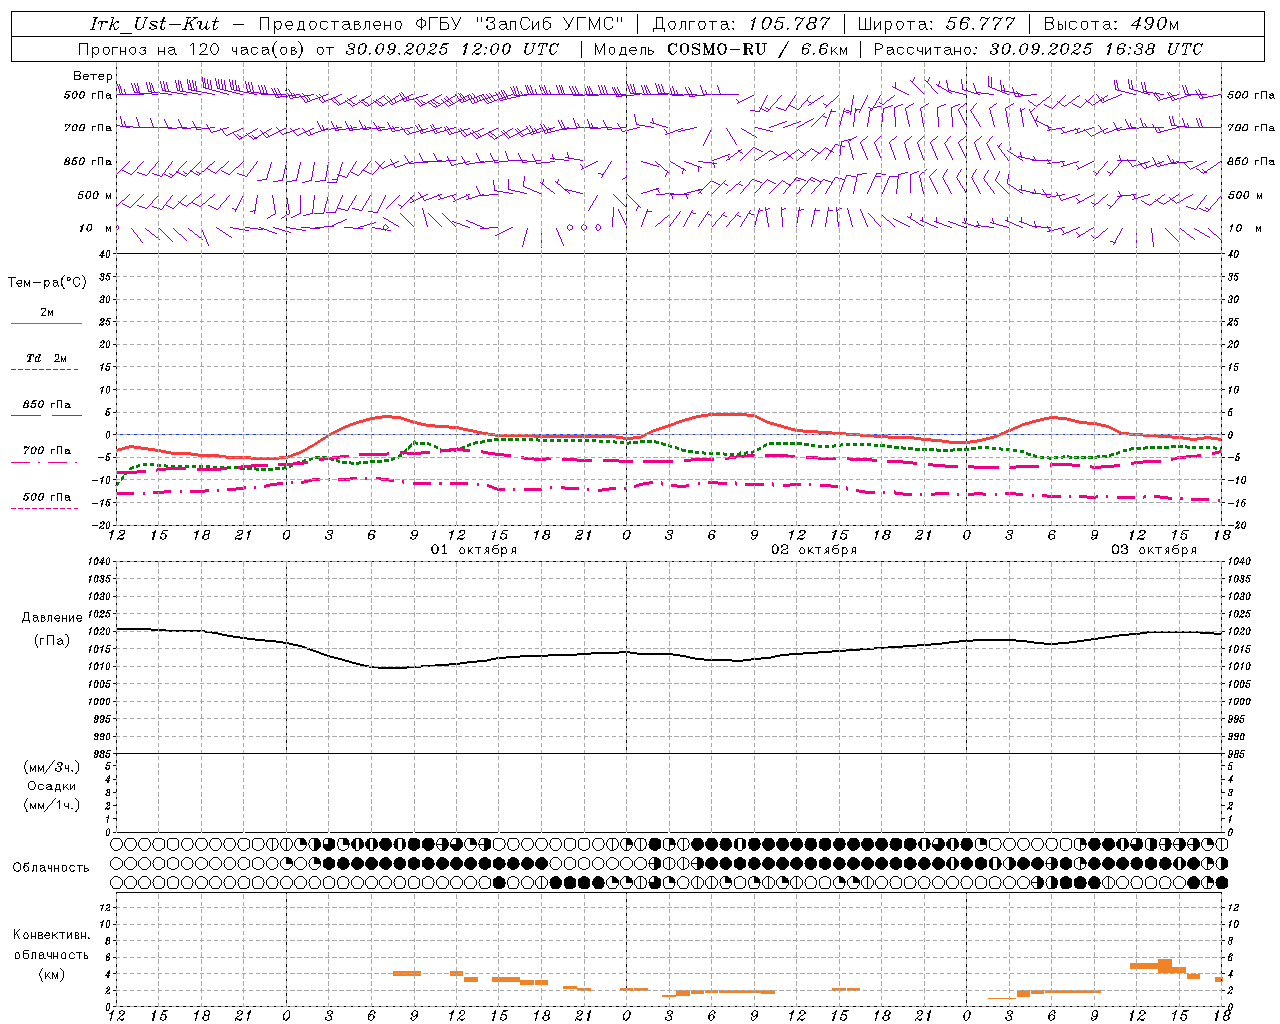Click the Тем-ра(°C) legend title
1280x1024 pixels.
[47, 283]
